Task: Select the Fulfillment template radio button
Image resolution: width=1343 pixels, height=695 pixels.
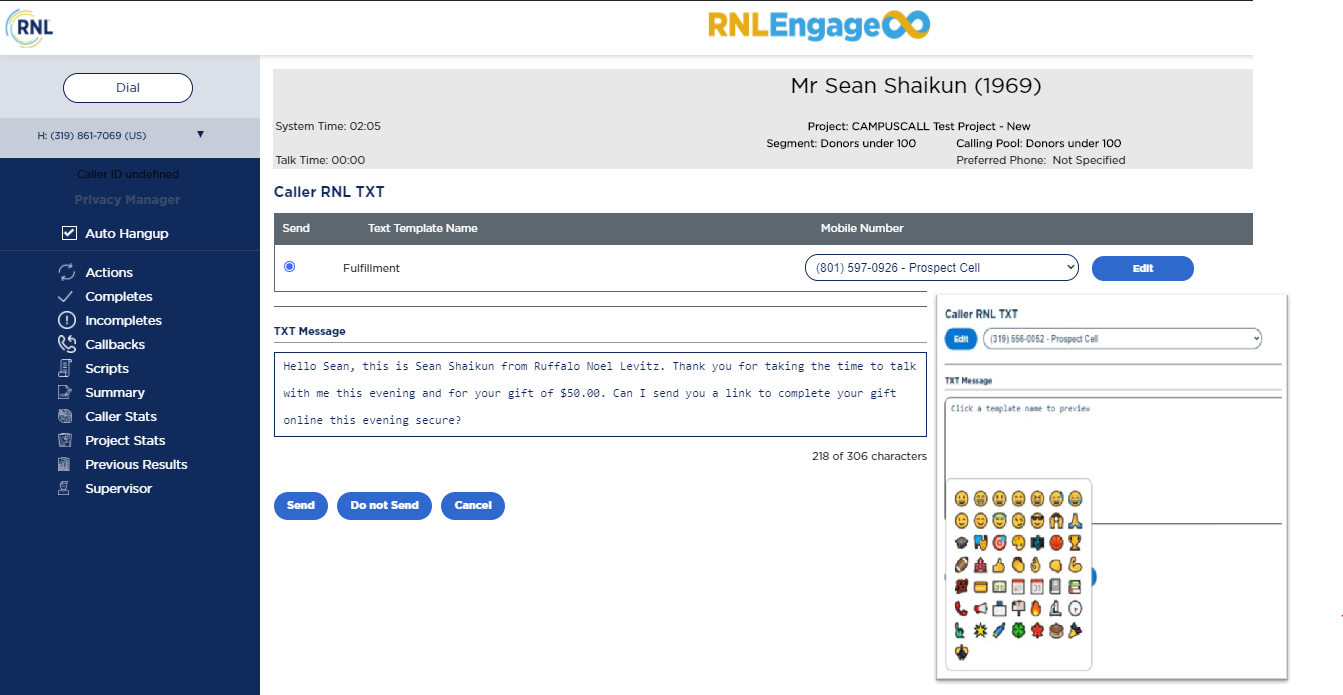Action: (x=290, y=267)
